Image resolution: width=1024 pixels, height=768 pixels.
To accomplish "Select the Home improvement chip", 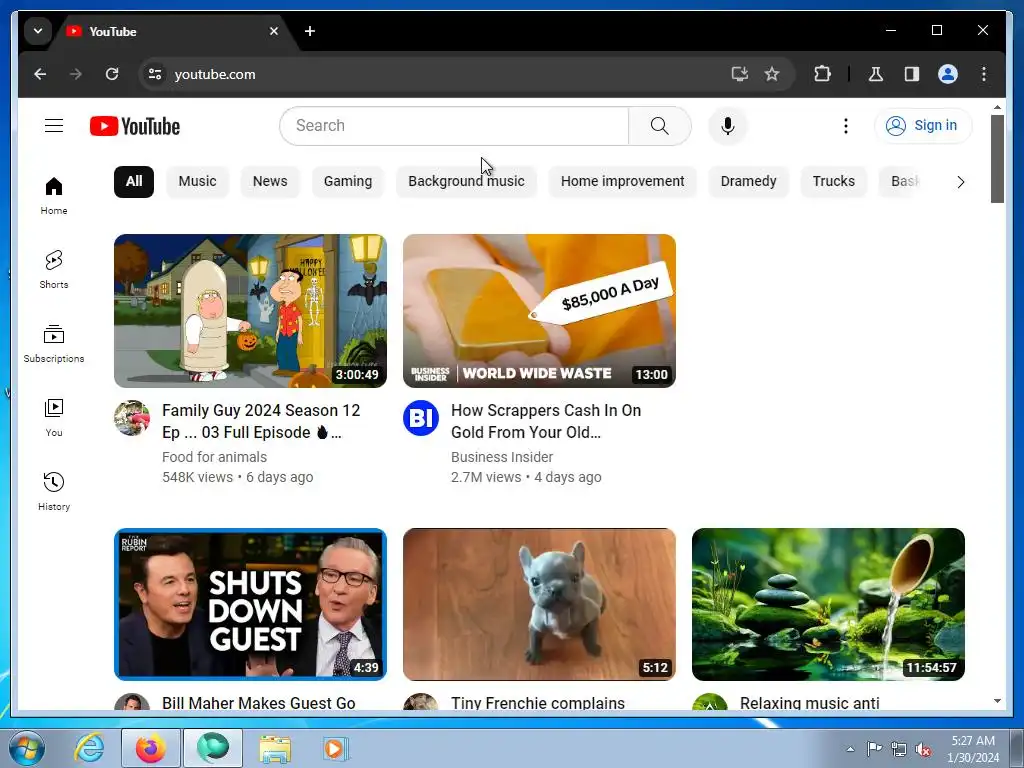I will coord(622,181).
